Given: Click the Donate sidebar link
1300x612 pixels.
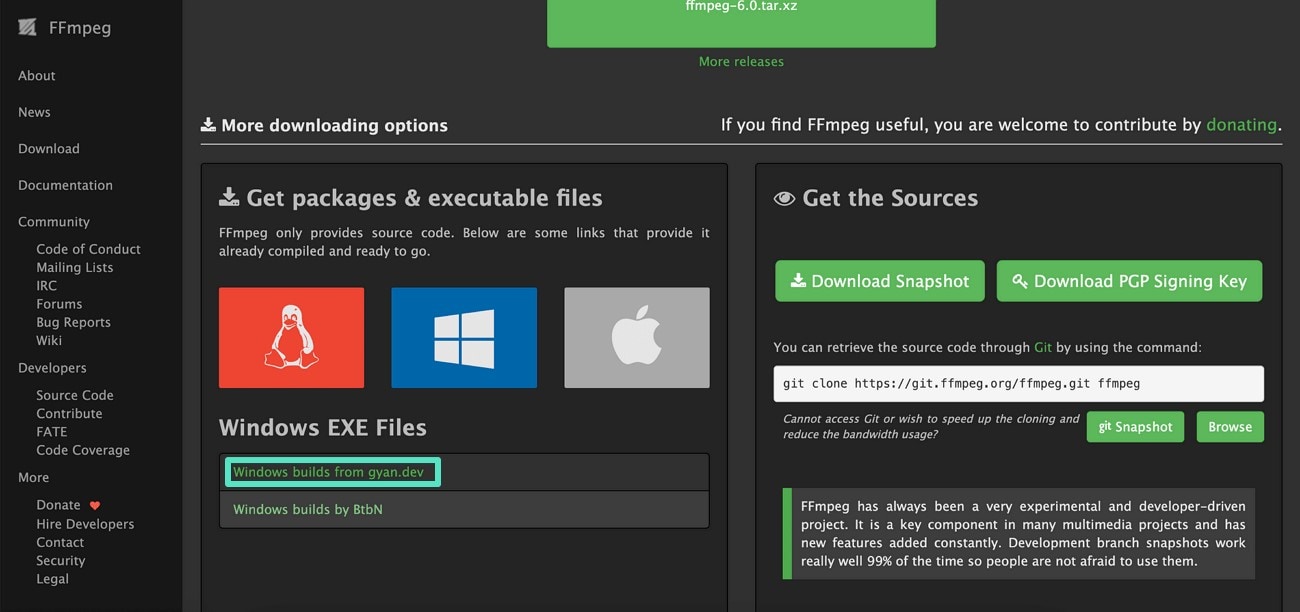Looking at the screenshot, I should [58, 505].
